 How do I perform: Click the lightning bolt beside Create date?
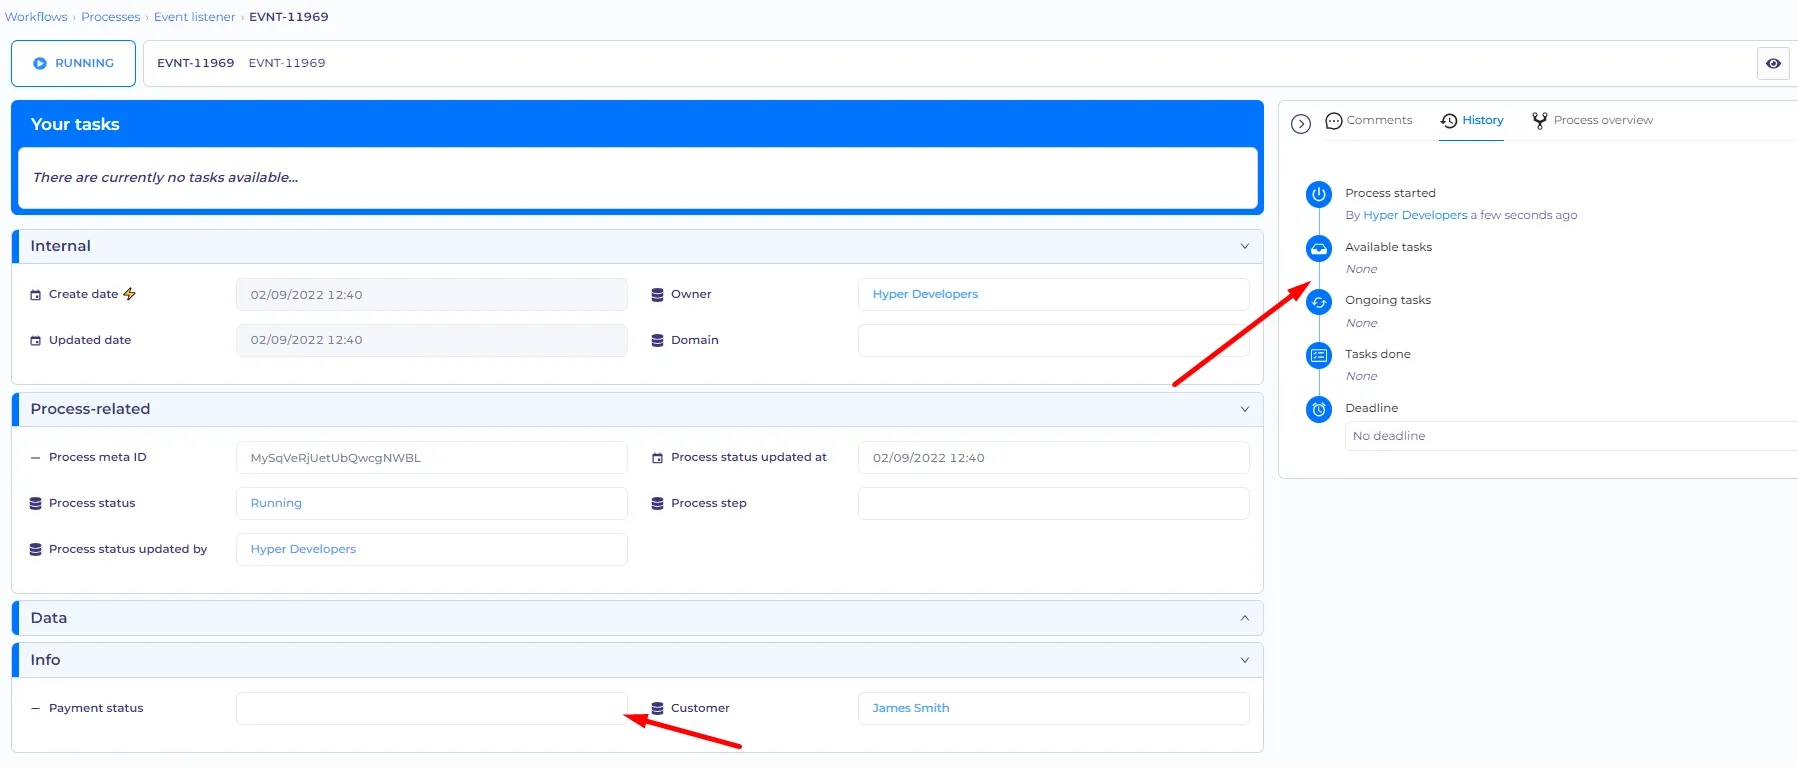[129, 294]
